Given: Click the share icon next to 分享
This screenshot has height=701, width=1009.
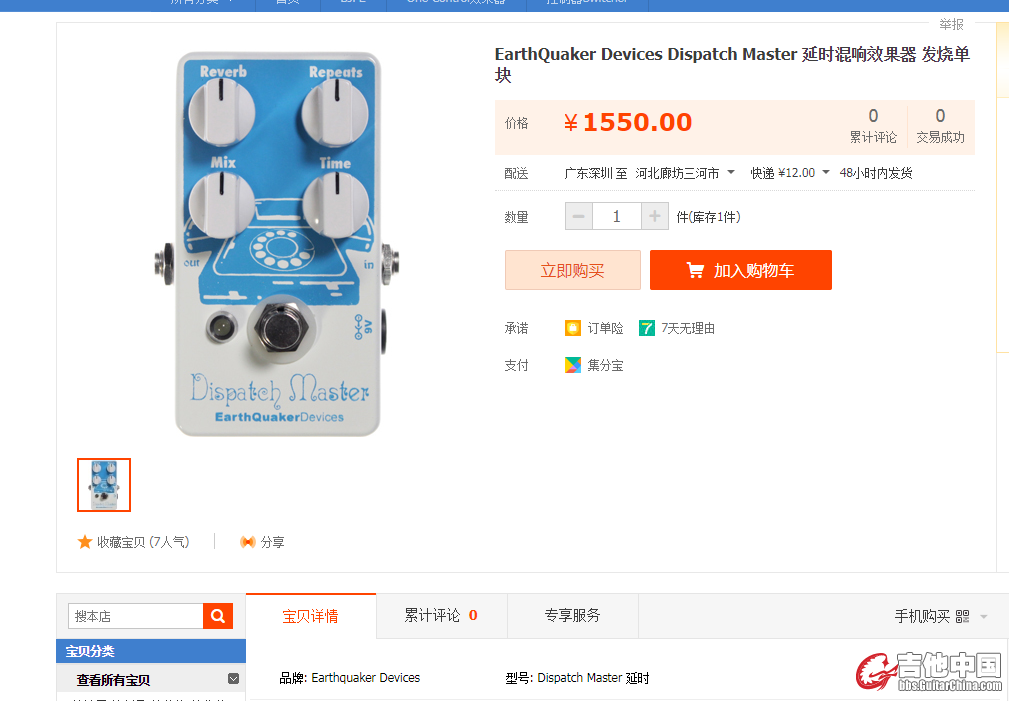Looking at the screenshot, I should coord(248,542).
